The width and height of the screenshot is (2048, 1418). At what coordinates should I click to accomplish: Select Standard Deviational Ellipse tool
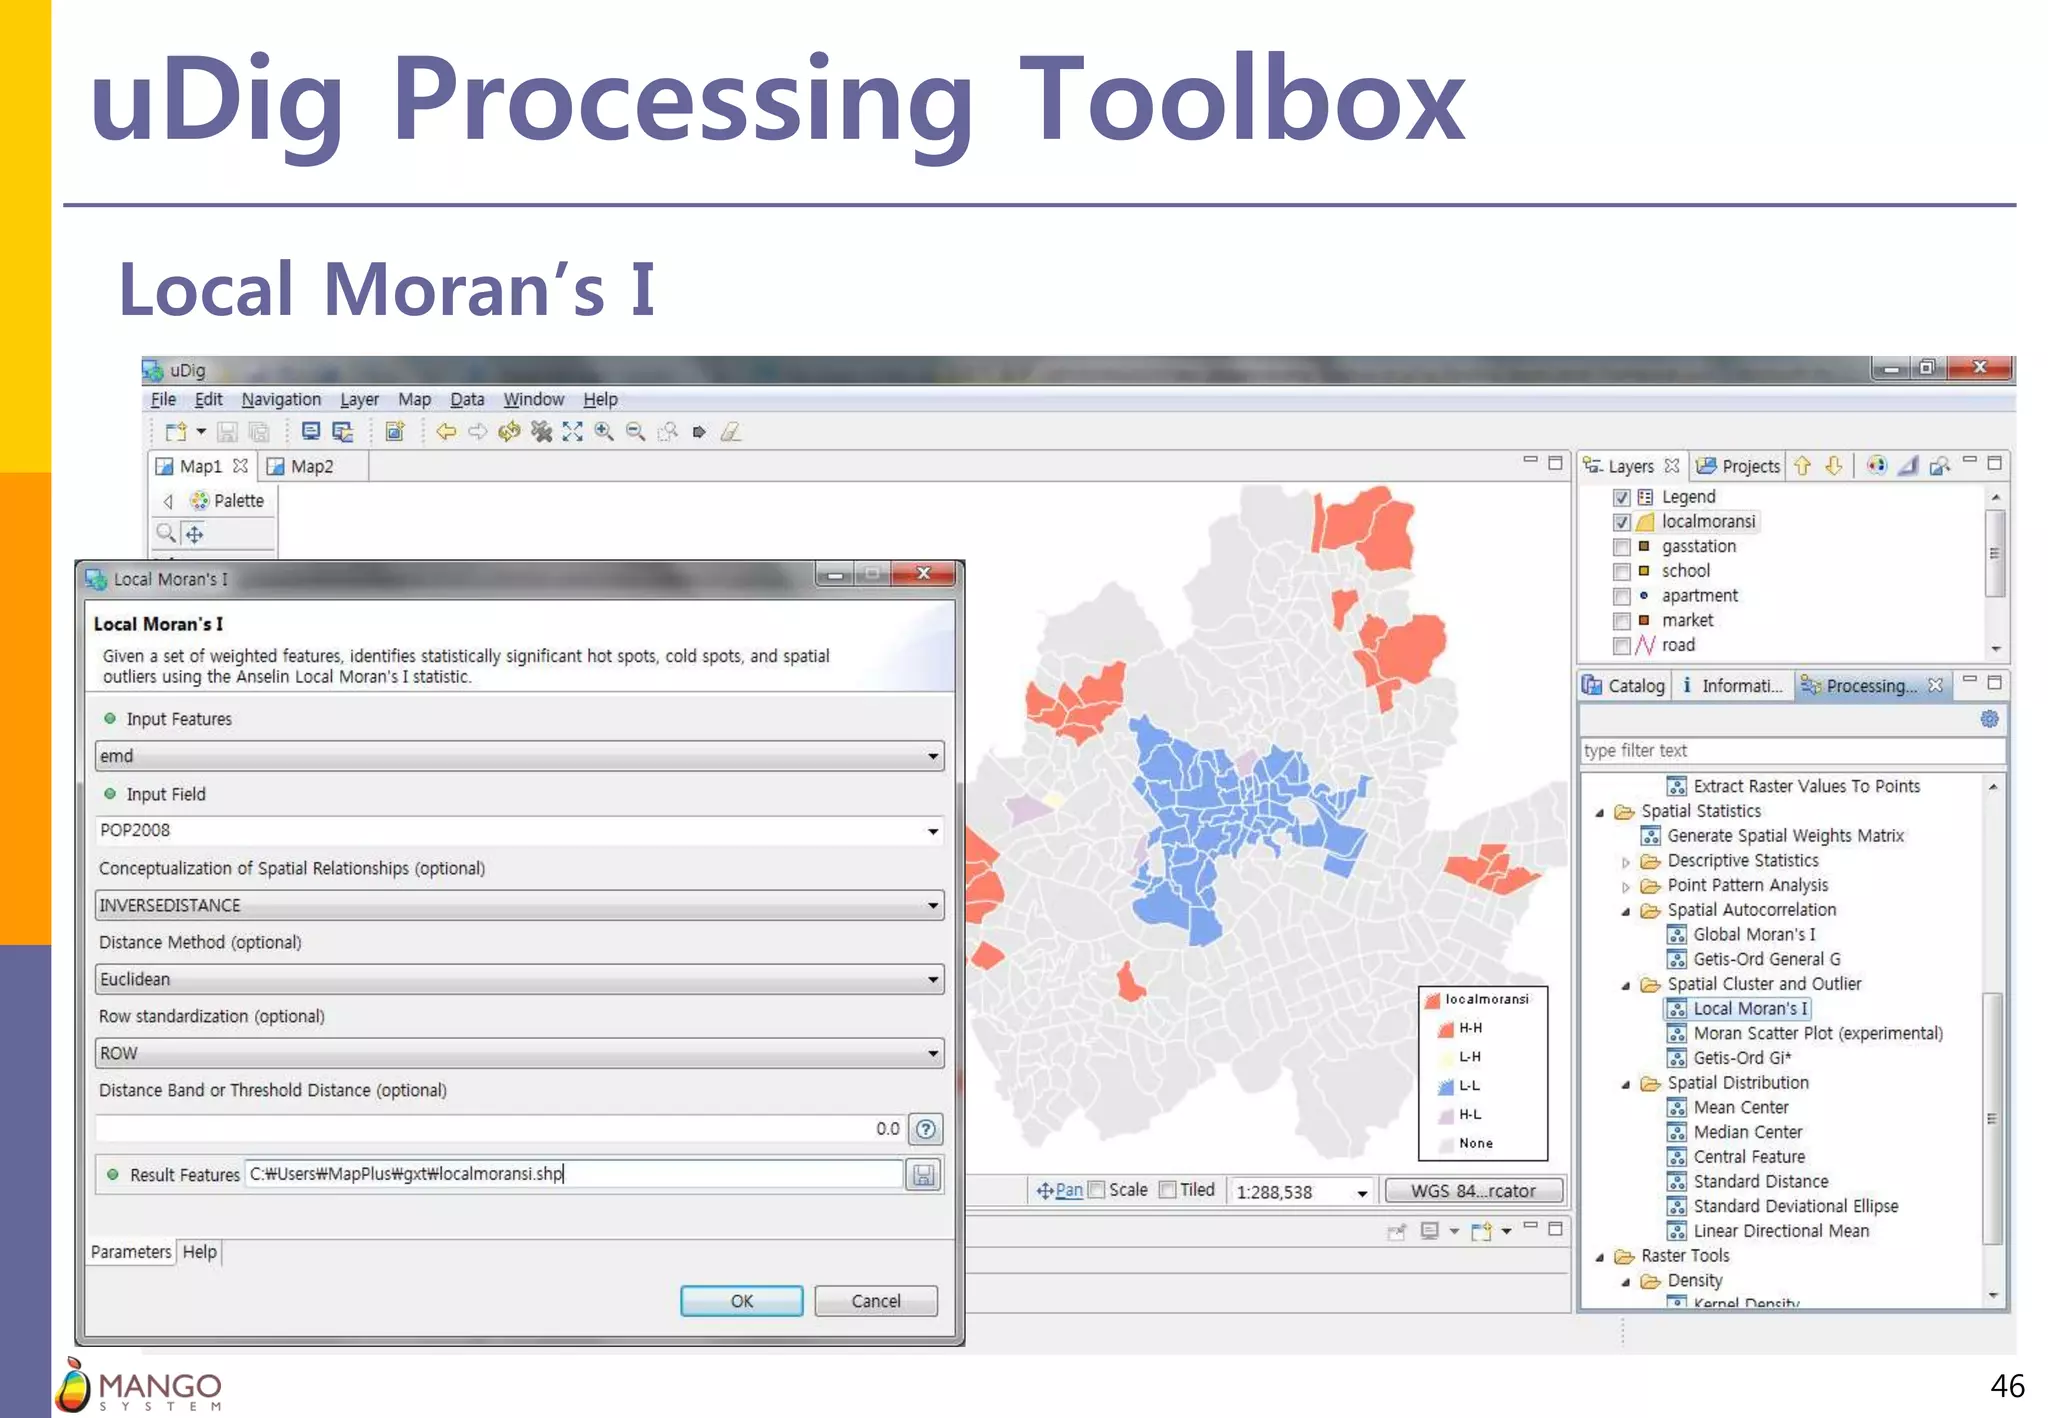coord(1795,1206)
